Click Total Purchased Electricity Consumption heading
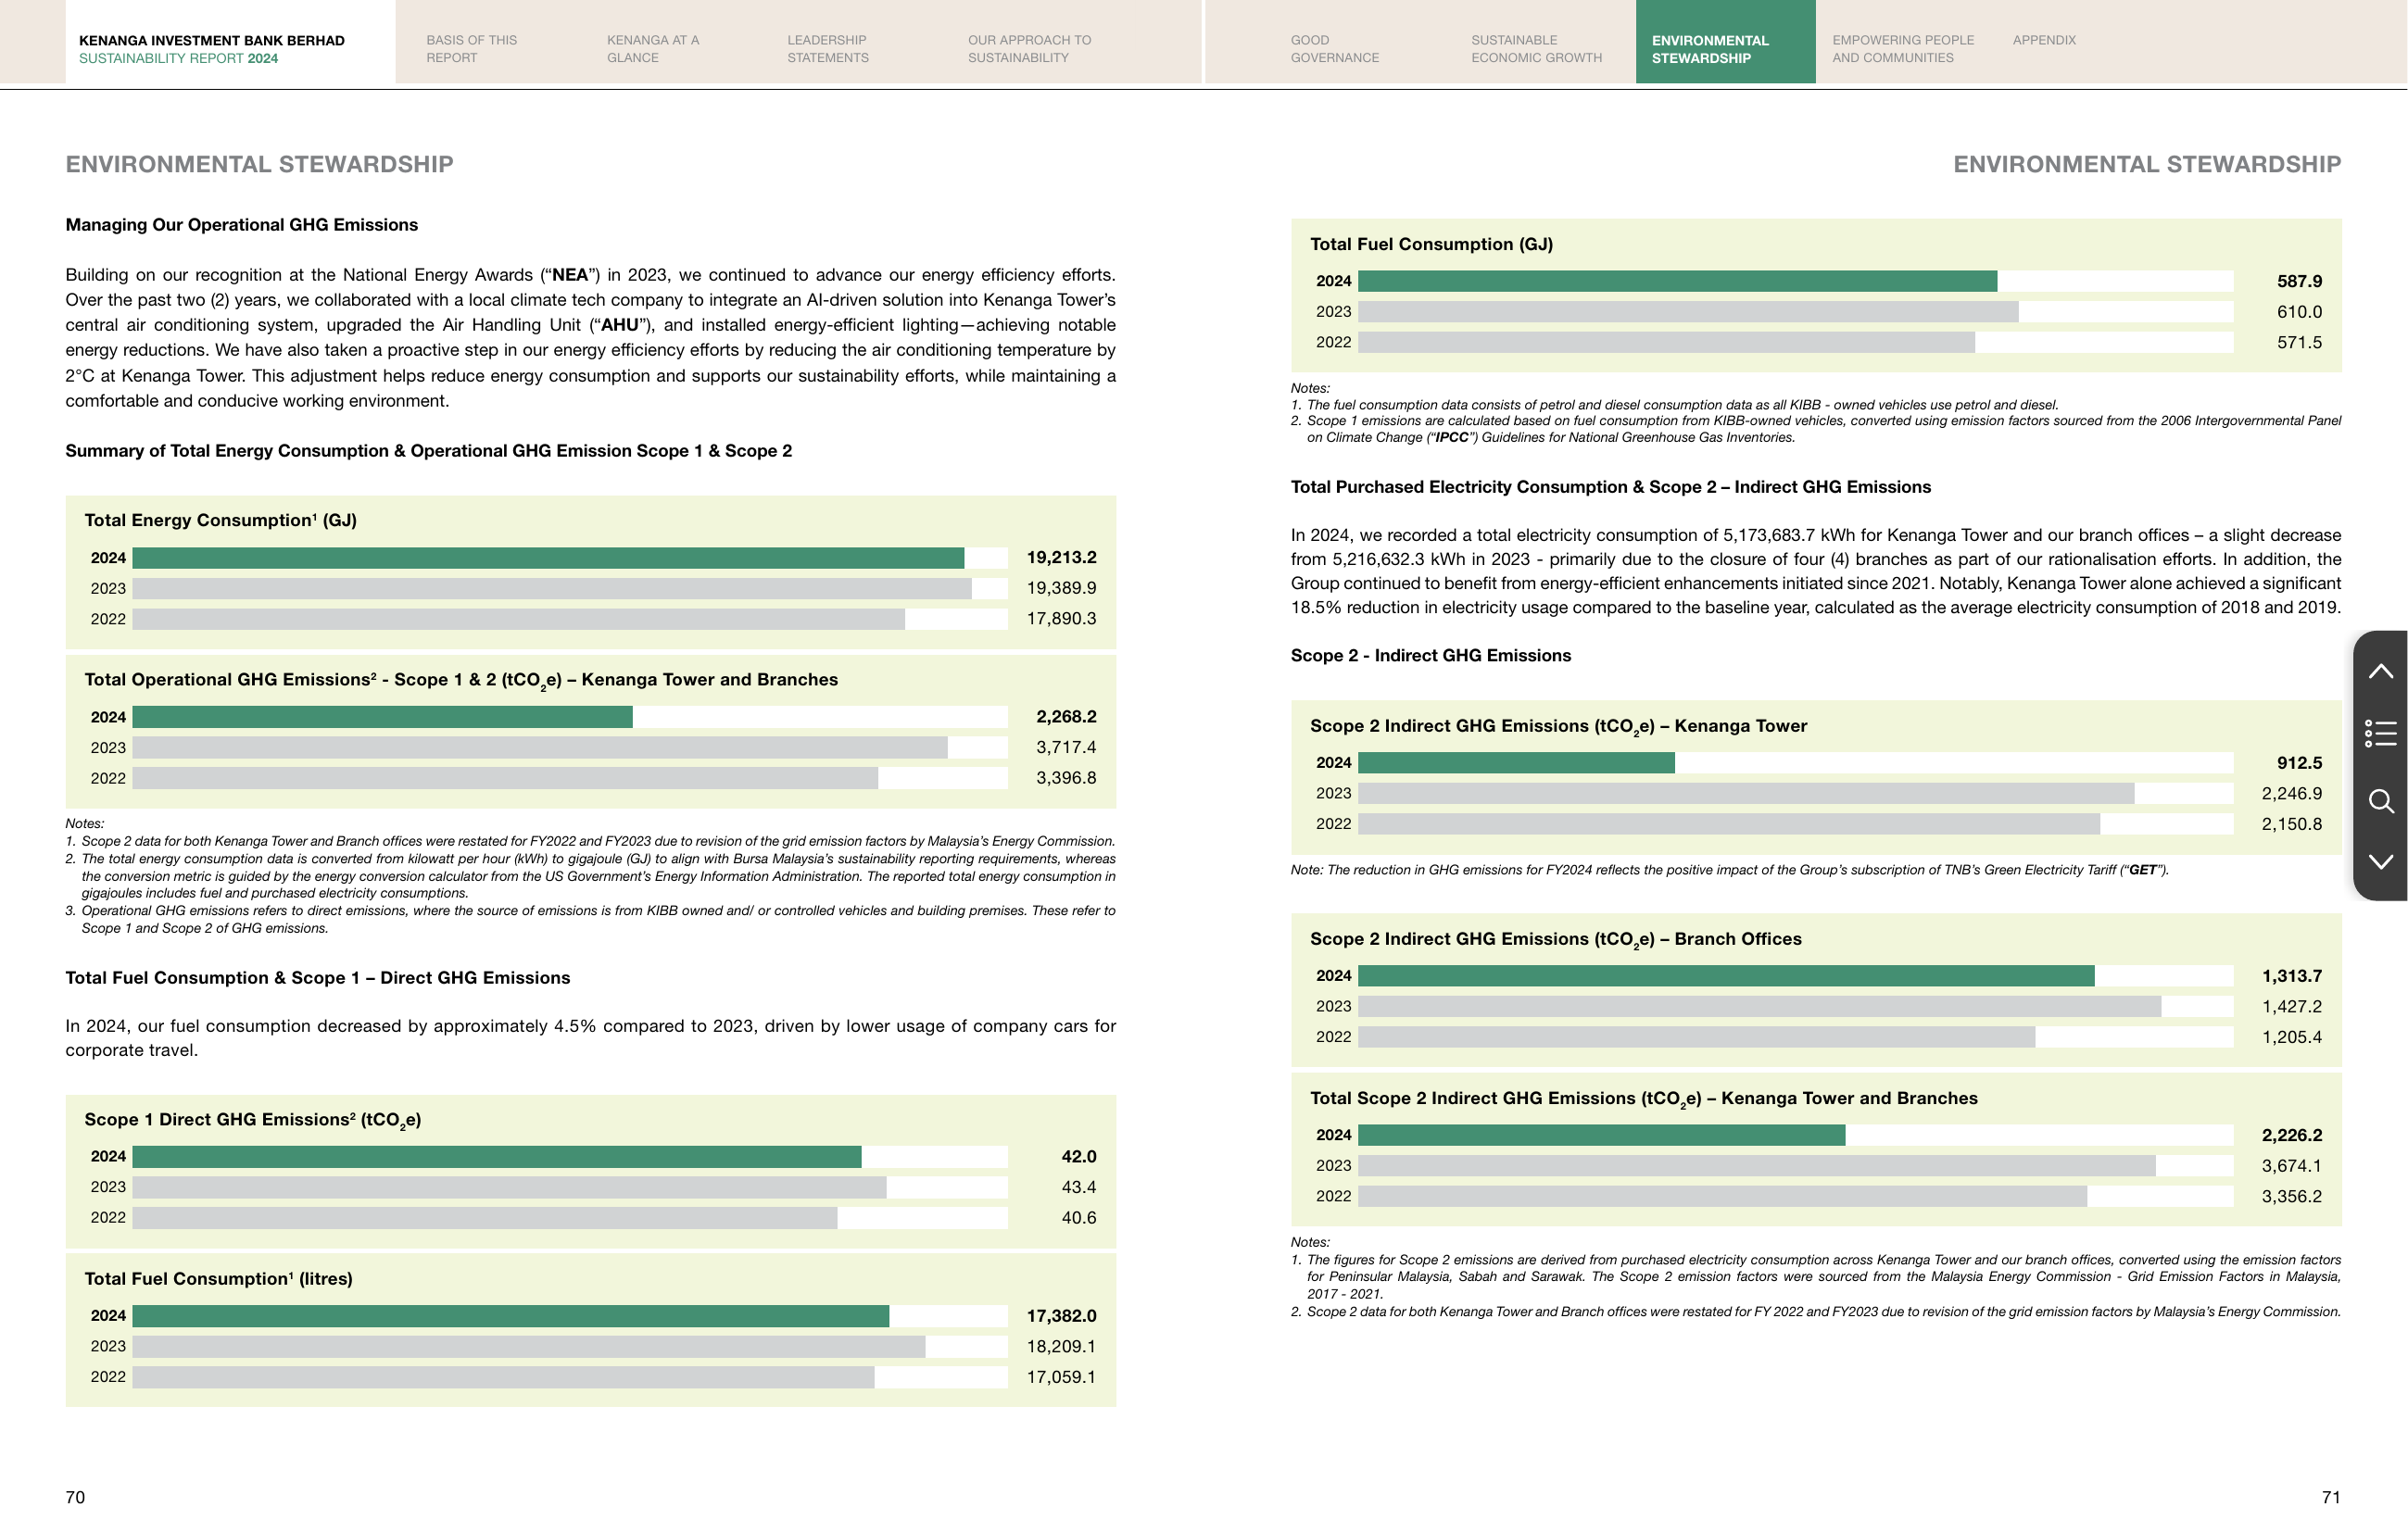Screen dimensions: 2408x1532 coord(1610,487)
